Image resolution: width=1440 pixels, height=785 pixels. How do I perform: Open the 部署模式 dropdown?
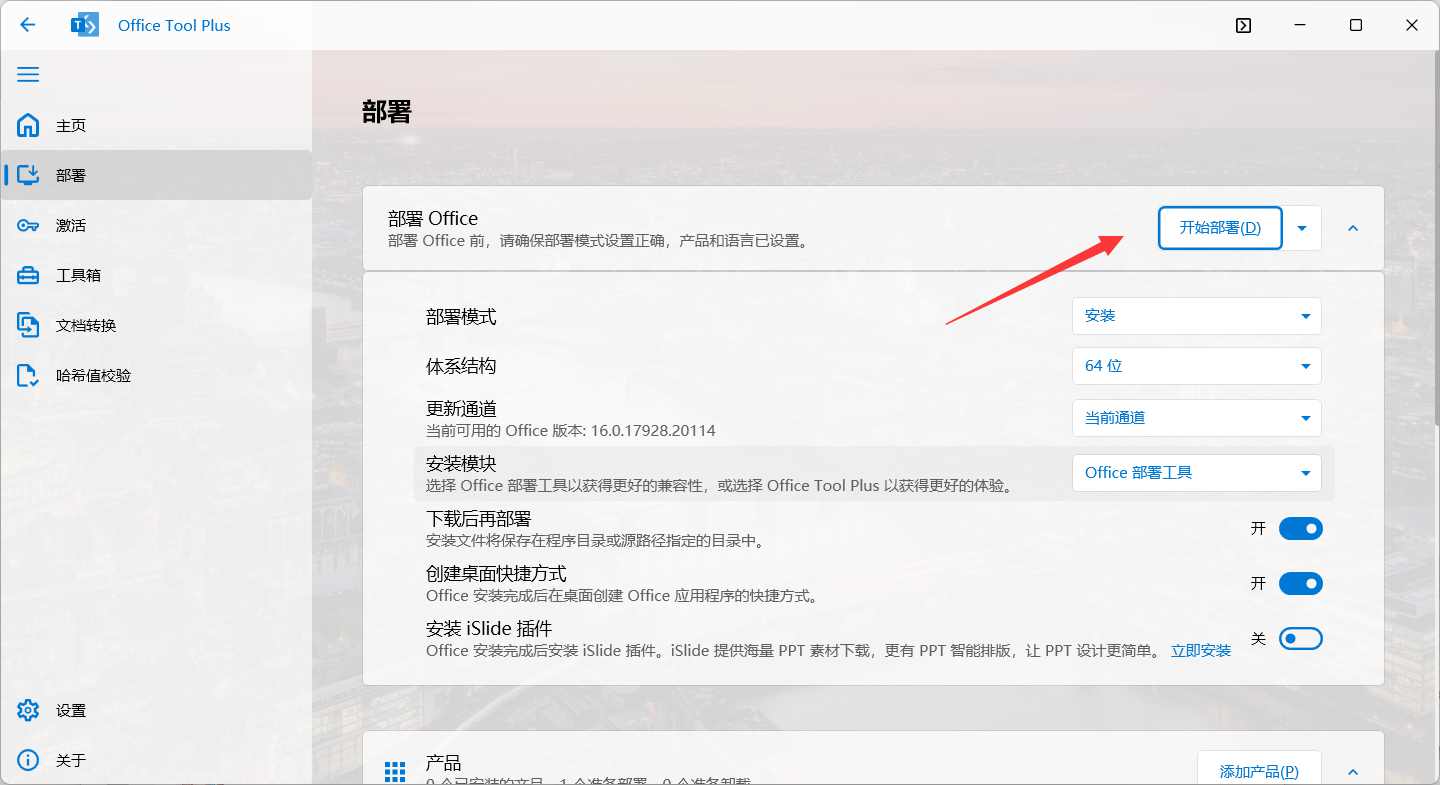click(x=1196, y=316)
